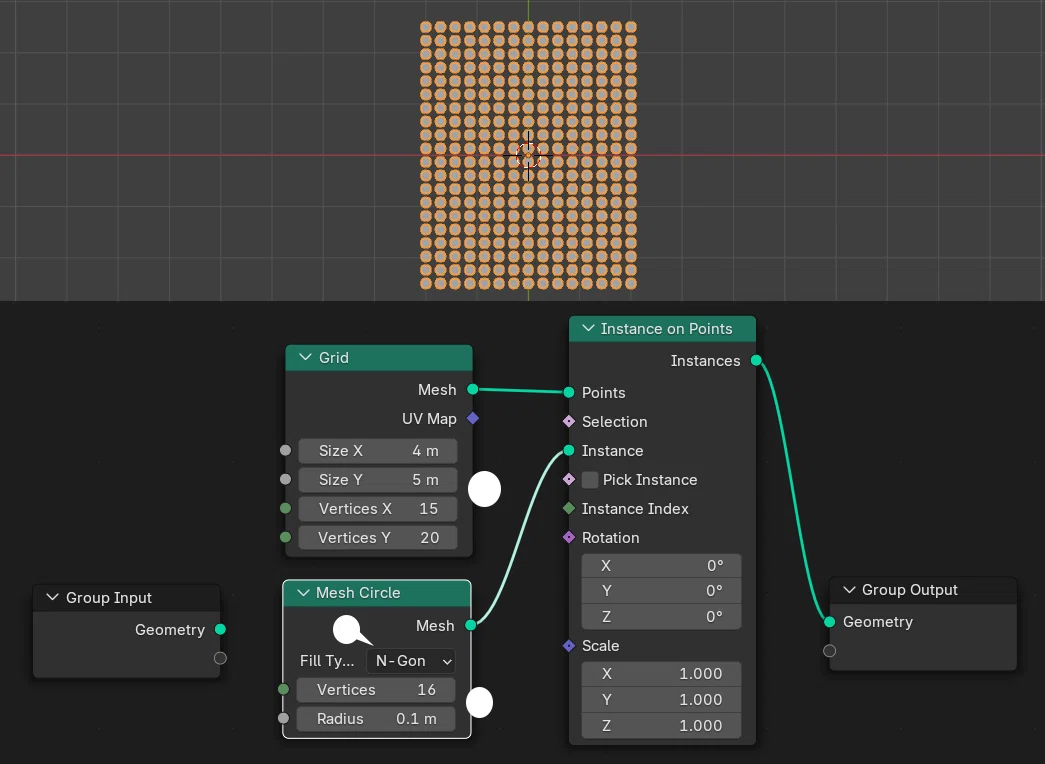The width and height of the screenshot is (1045, 764).
Task: Collapse the Instance on Points node
Action: point(588,328)
